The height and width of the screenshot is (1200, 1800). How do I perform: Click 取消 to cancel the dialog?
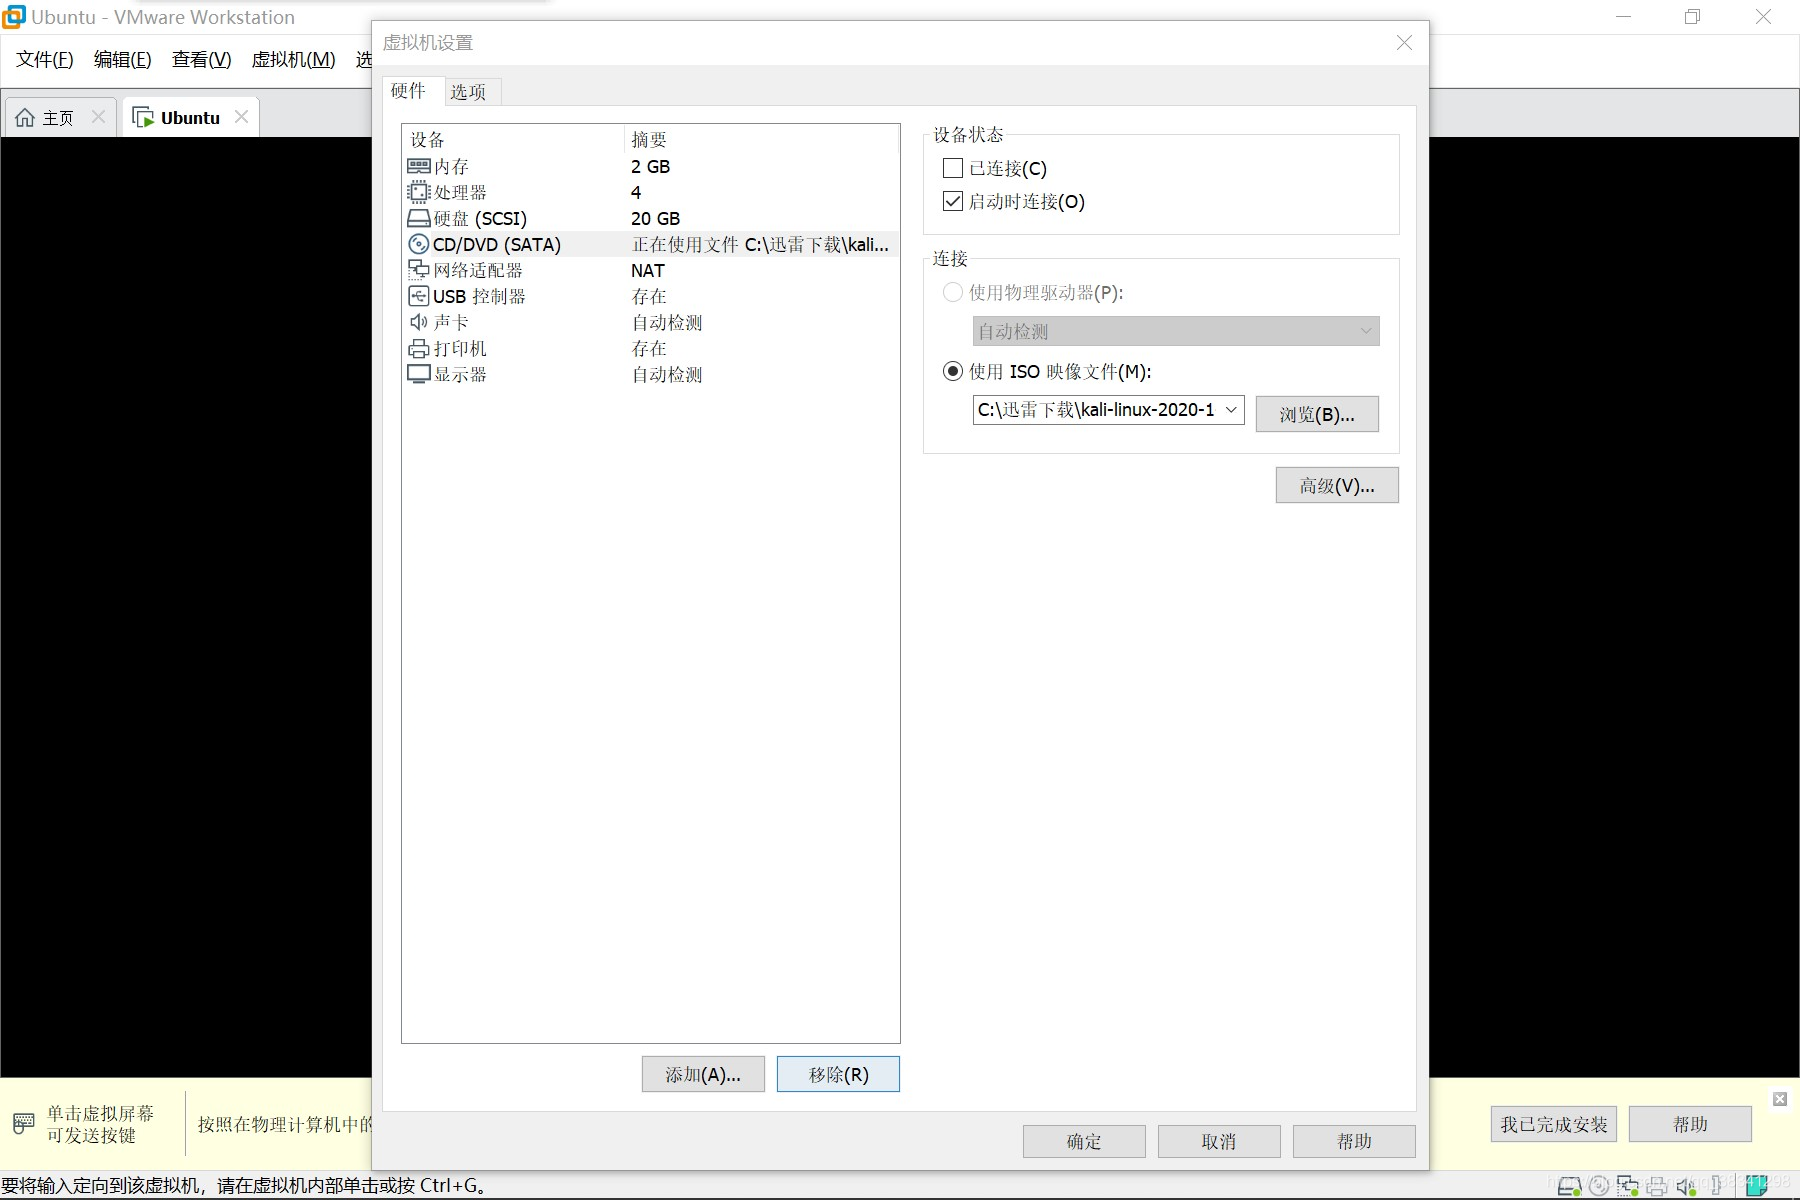click(x=1219, y=1141)
